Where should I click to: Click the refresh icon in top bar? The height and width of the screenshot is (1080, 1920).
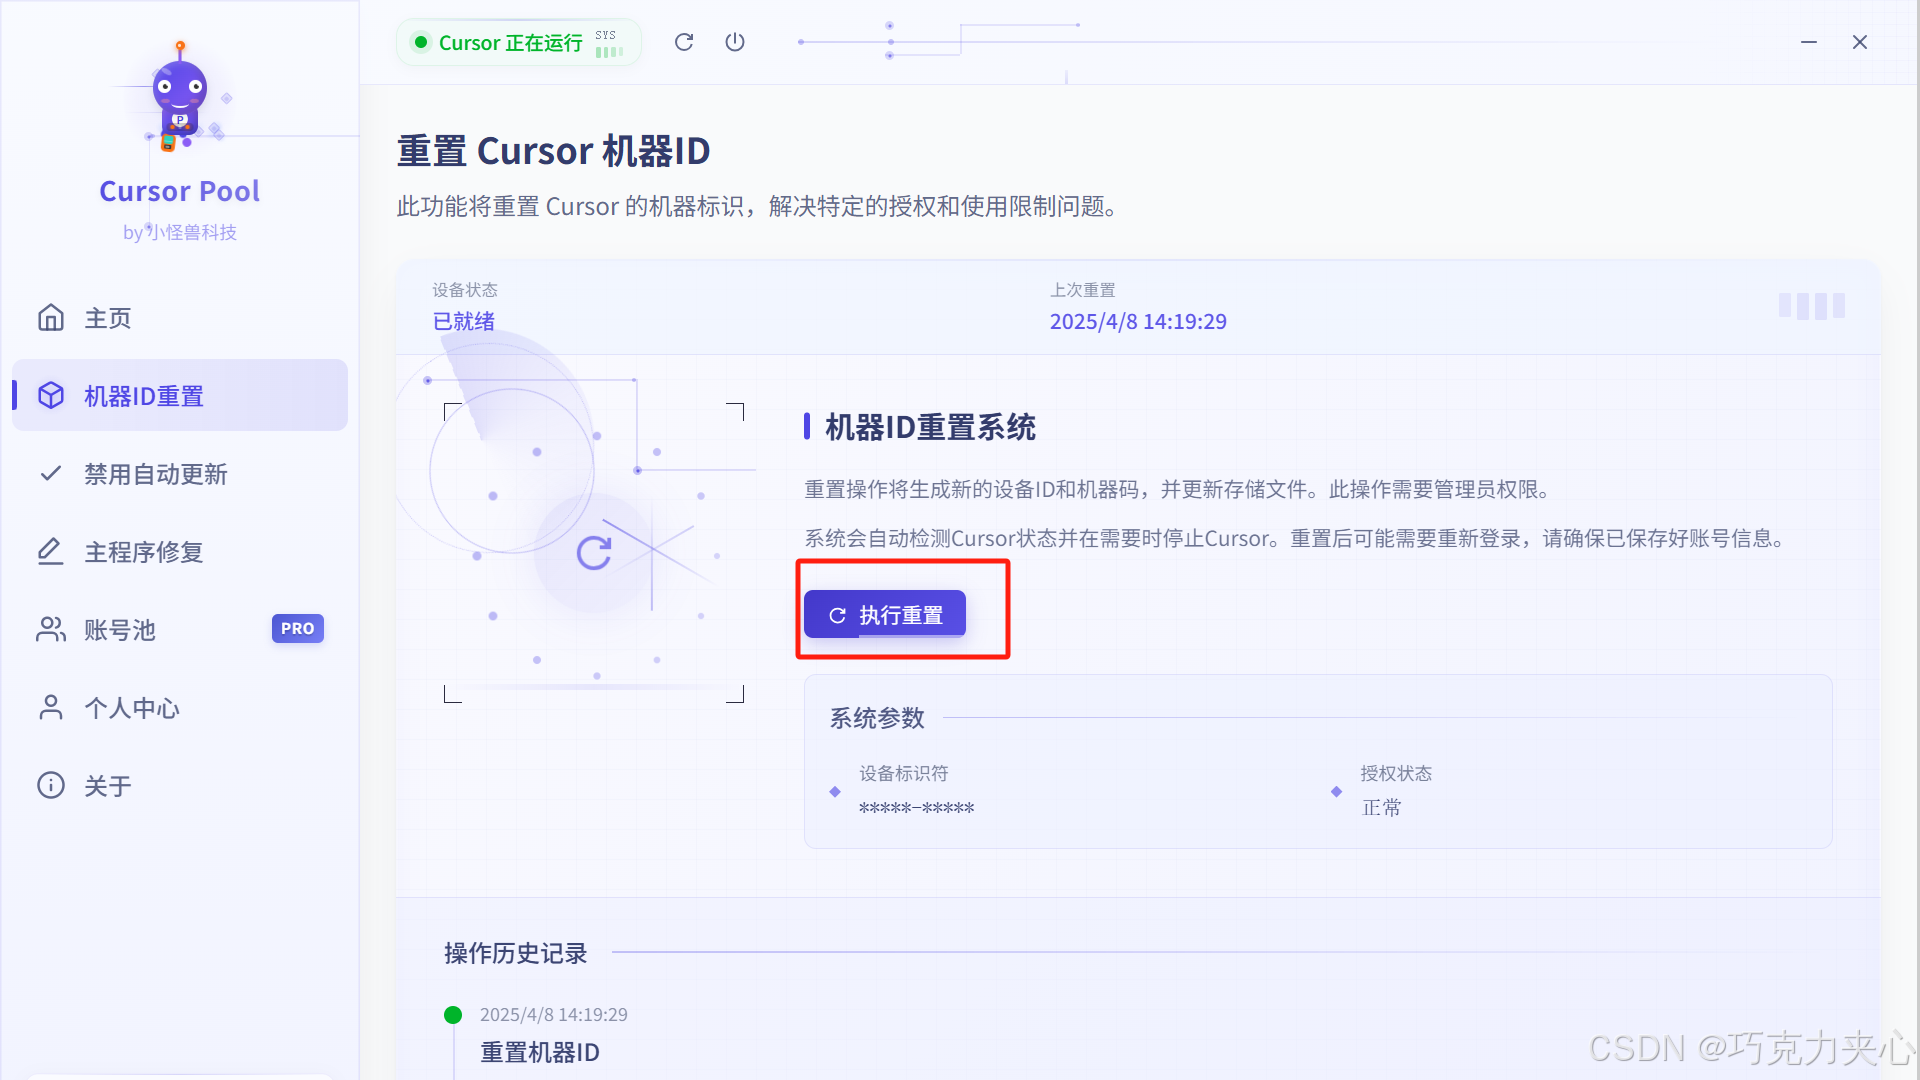[684, 42]
